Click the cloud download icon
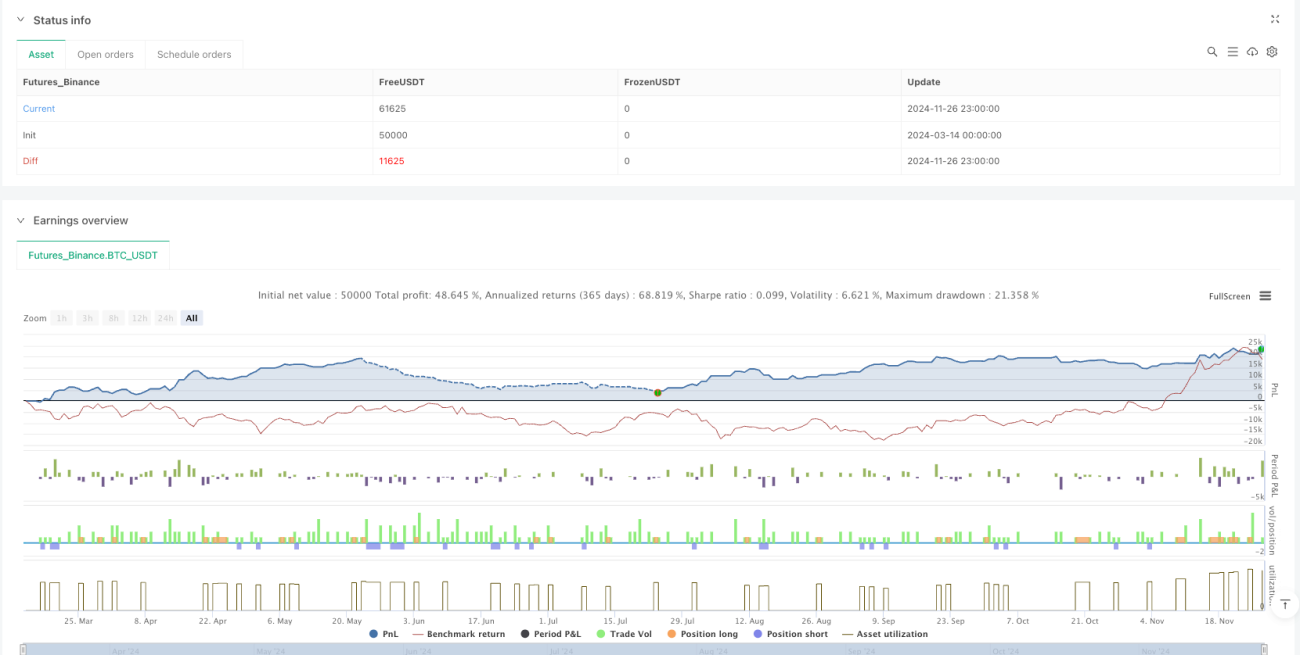This screenshot has width=1300, height=655. 1252,52
